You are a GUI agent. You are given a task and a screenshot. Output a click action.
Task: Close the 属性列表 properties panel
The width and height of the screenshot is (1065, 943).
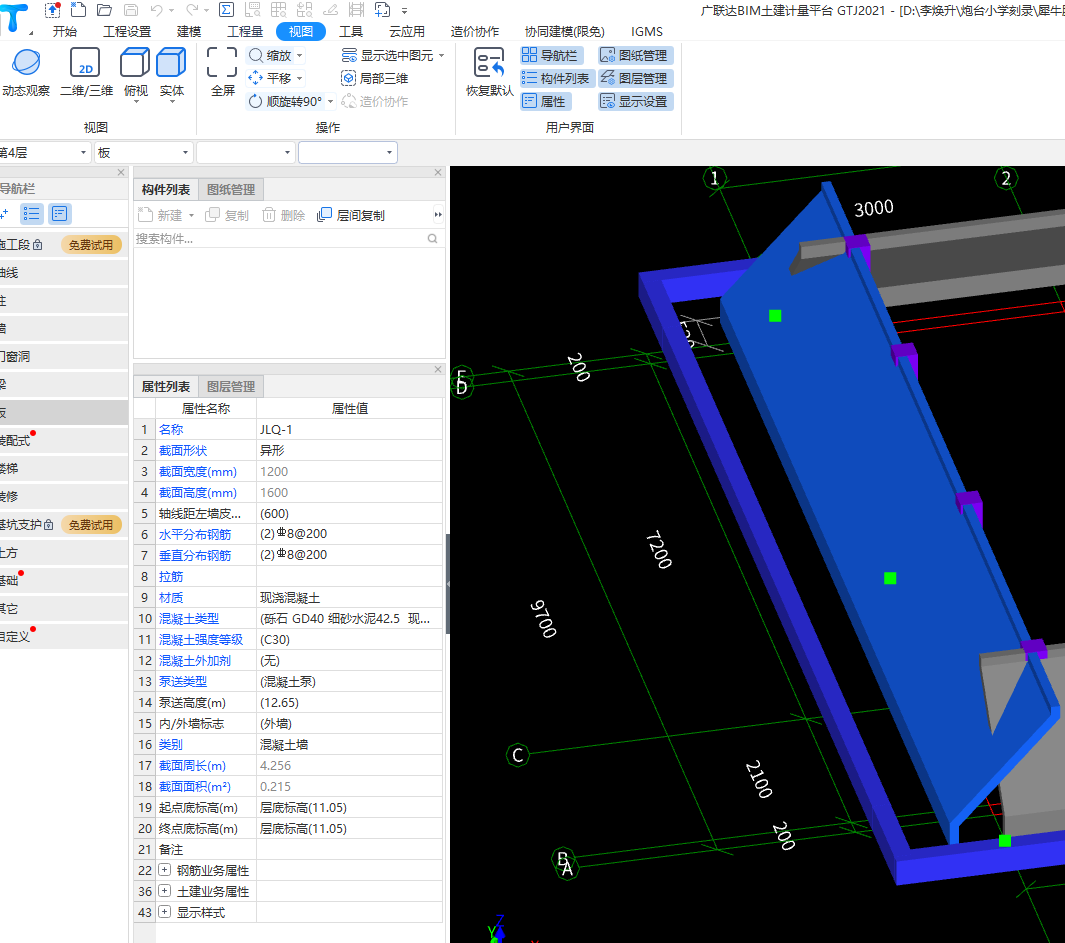coord(438,370)
